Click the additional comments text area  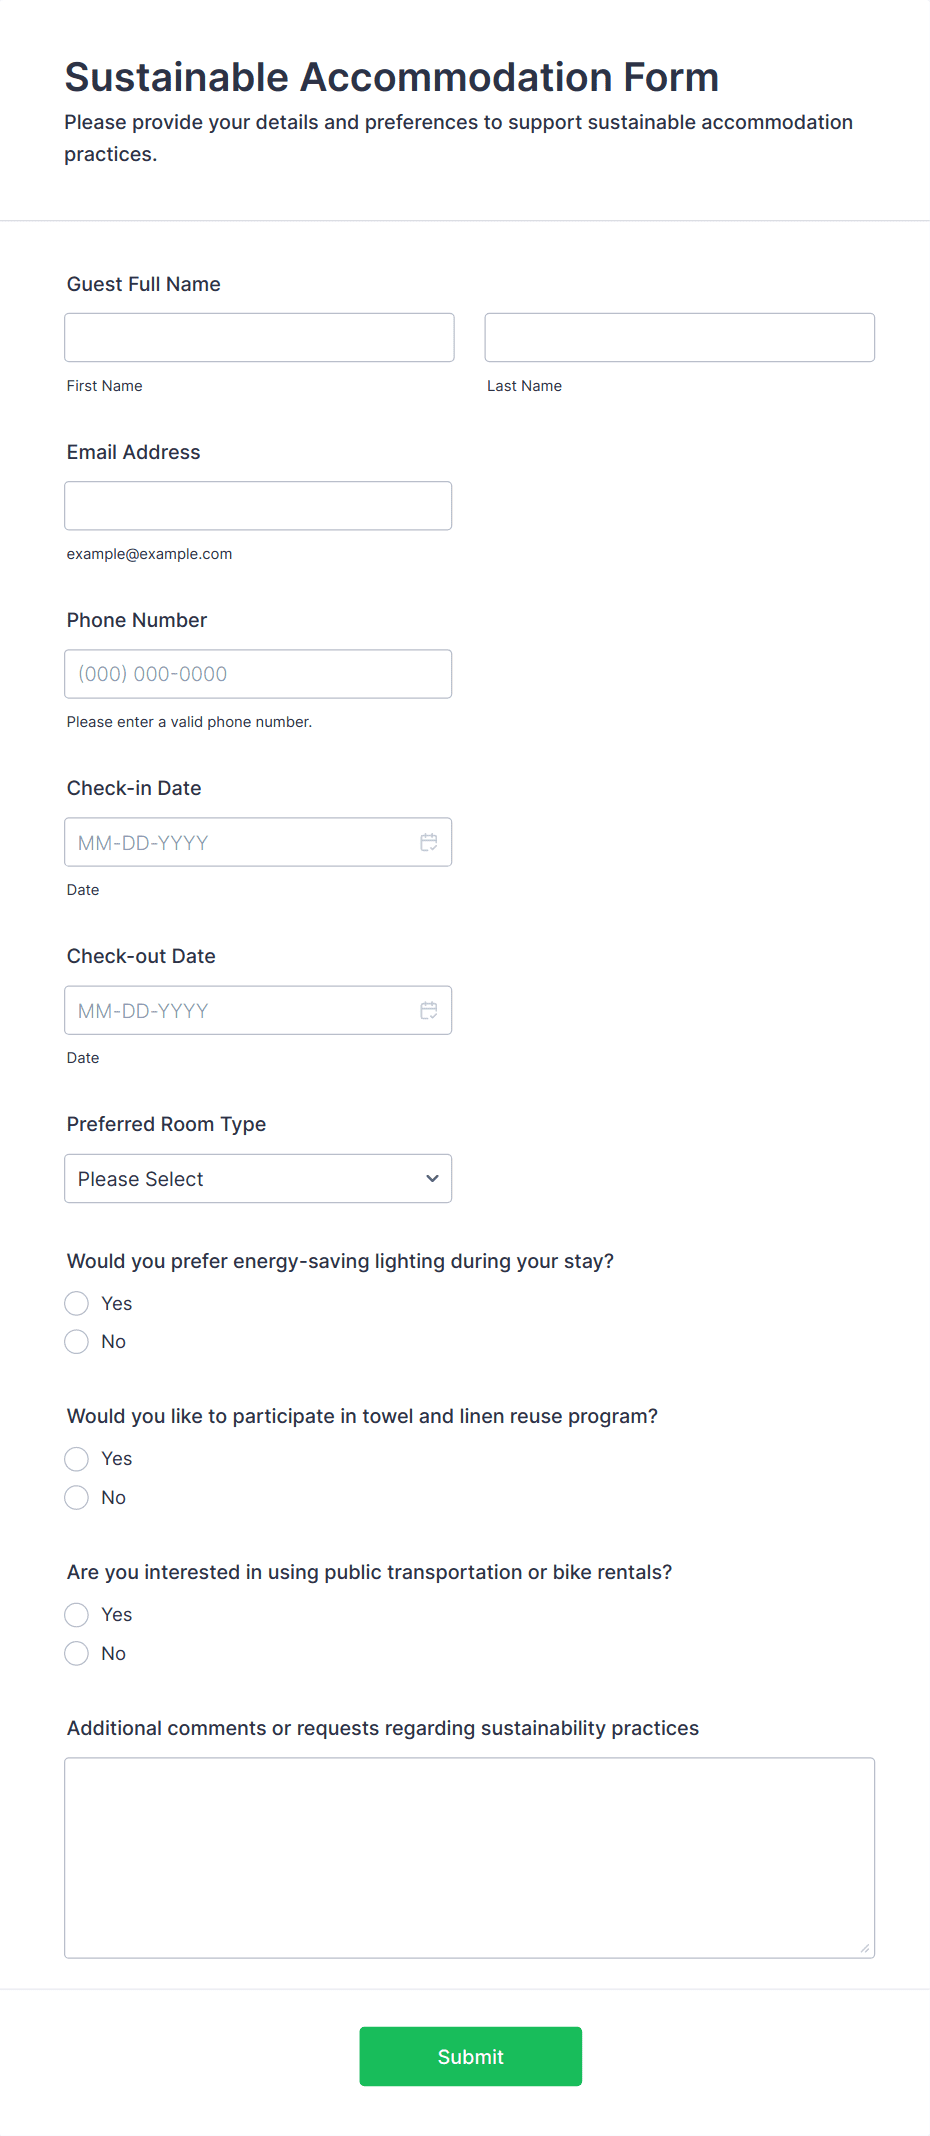click(x=469, y=1857)
